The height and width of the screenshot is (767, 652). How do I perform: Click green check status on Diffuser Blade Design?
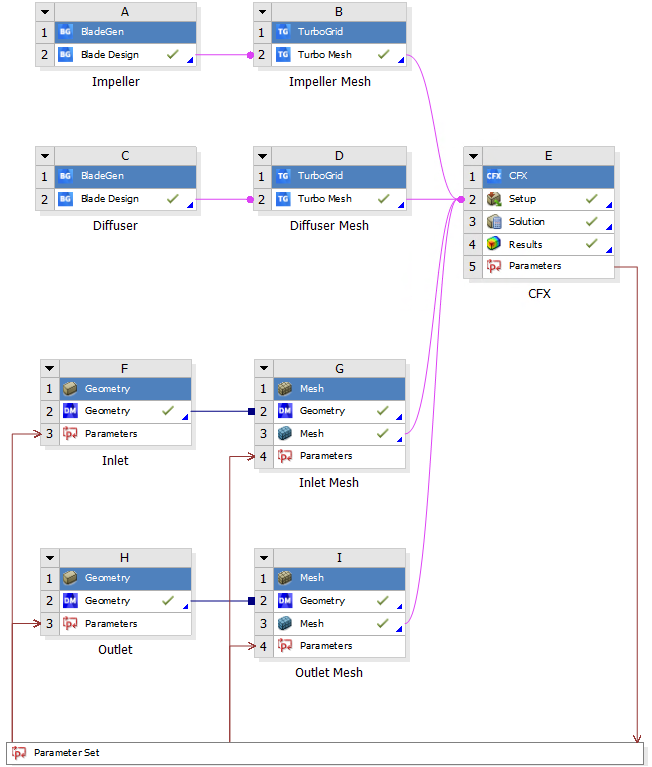click(x=173, y=199)
